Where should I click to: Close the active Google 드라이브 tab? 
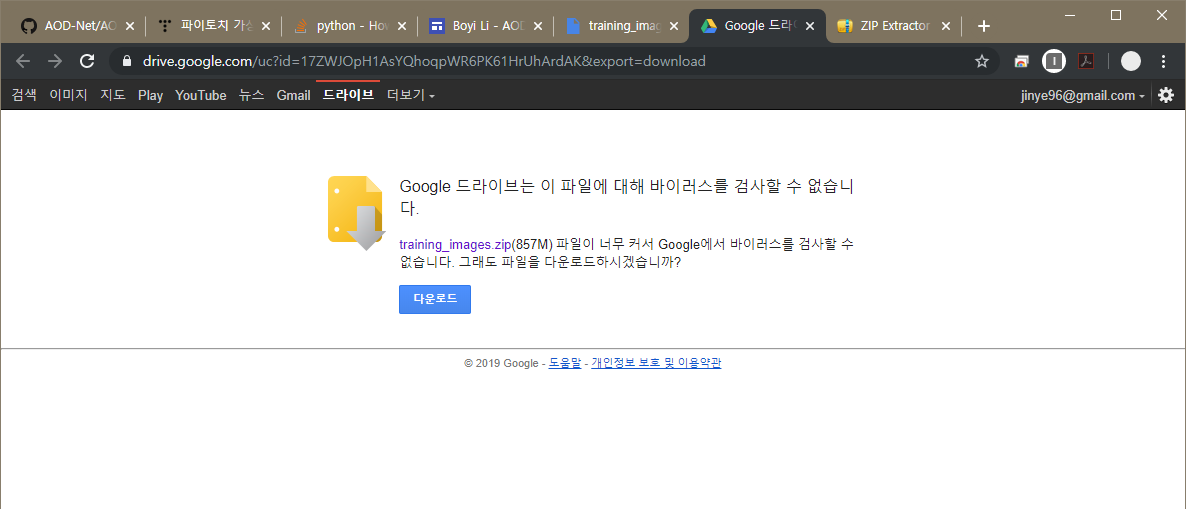click(810, 26)
